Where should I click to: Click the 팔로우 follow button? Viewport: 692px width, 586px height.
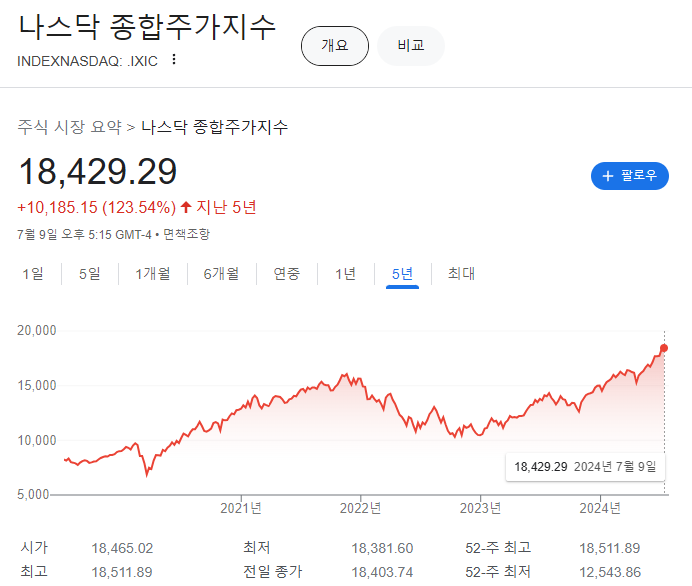coord(630,176)
